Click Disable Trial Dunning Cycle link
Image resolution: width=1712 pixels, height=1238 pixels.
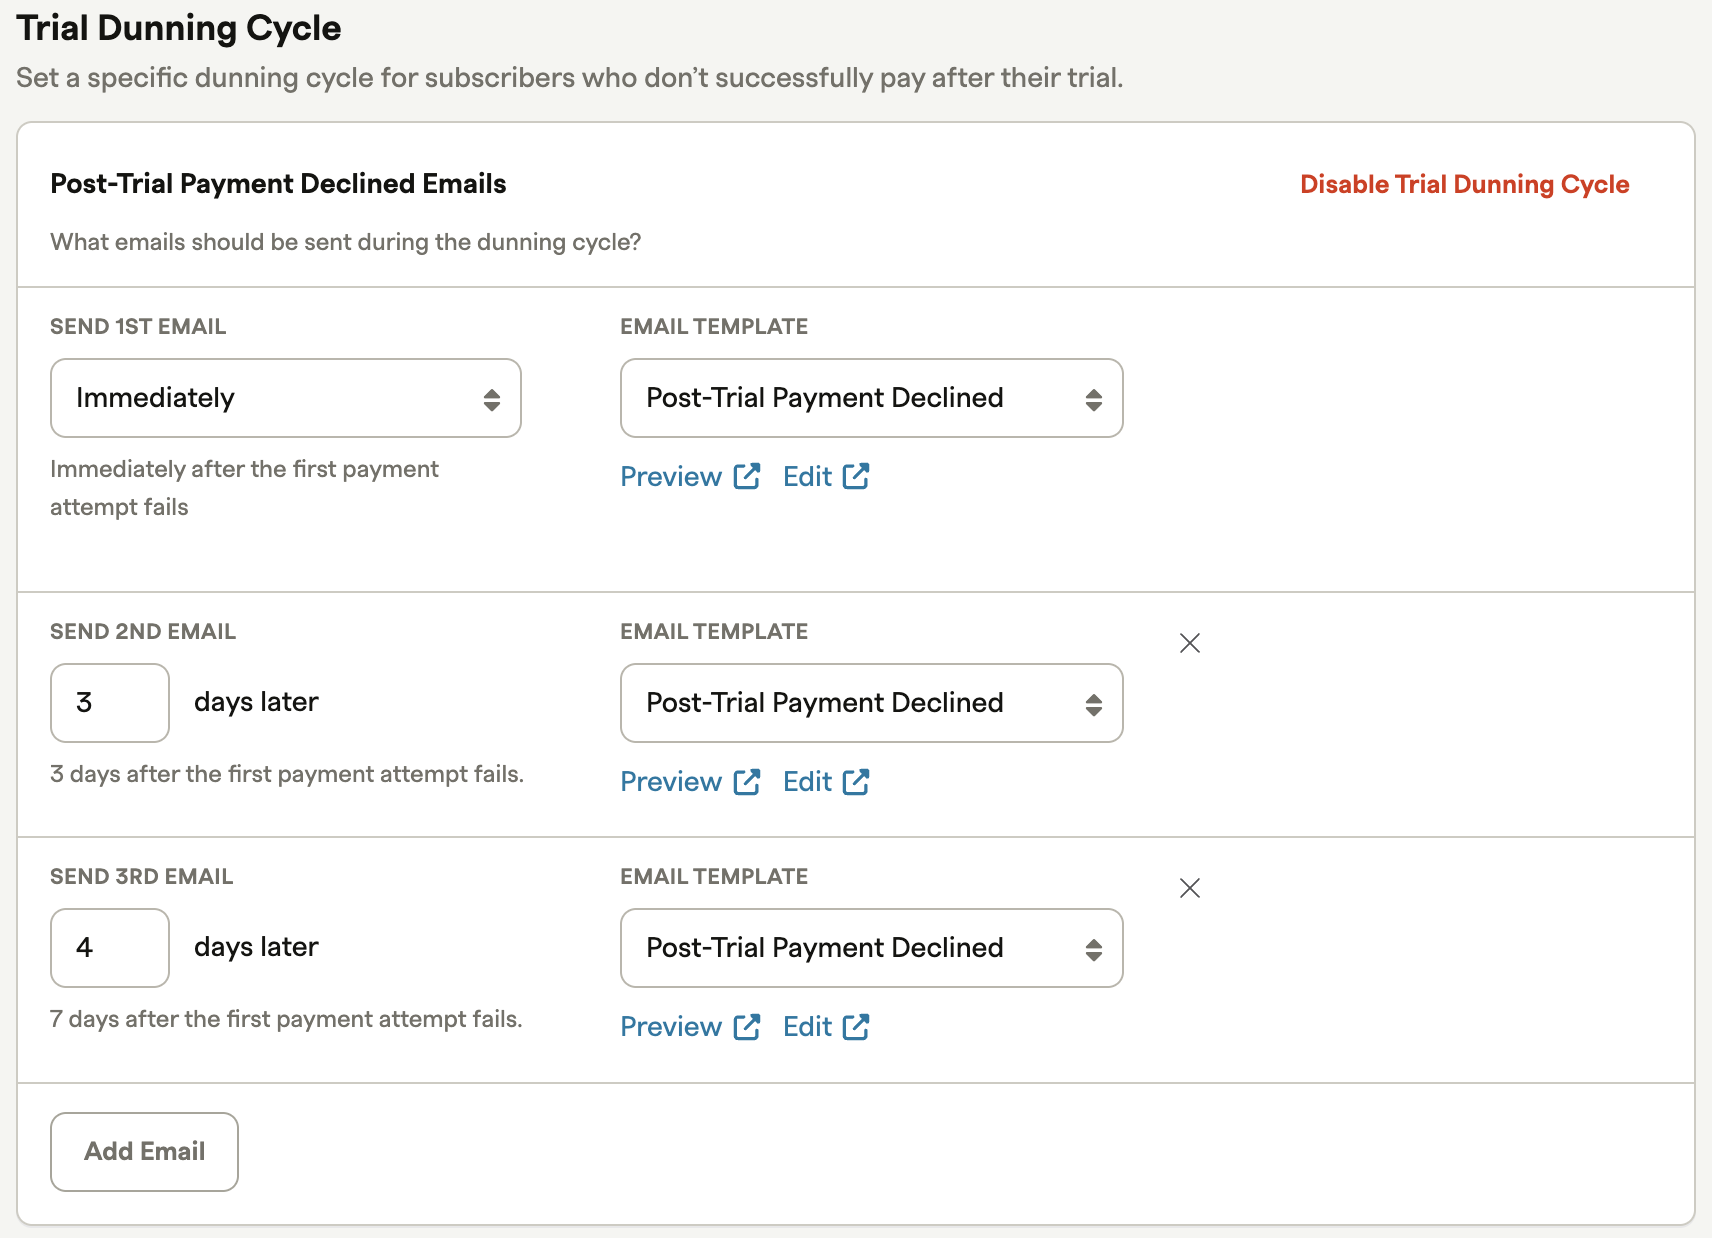tap(1464, 185)
